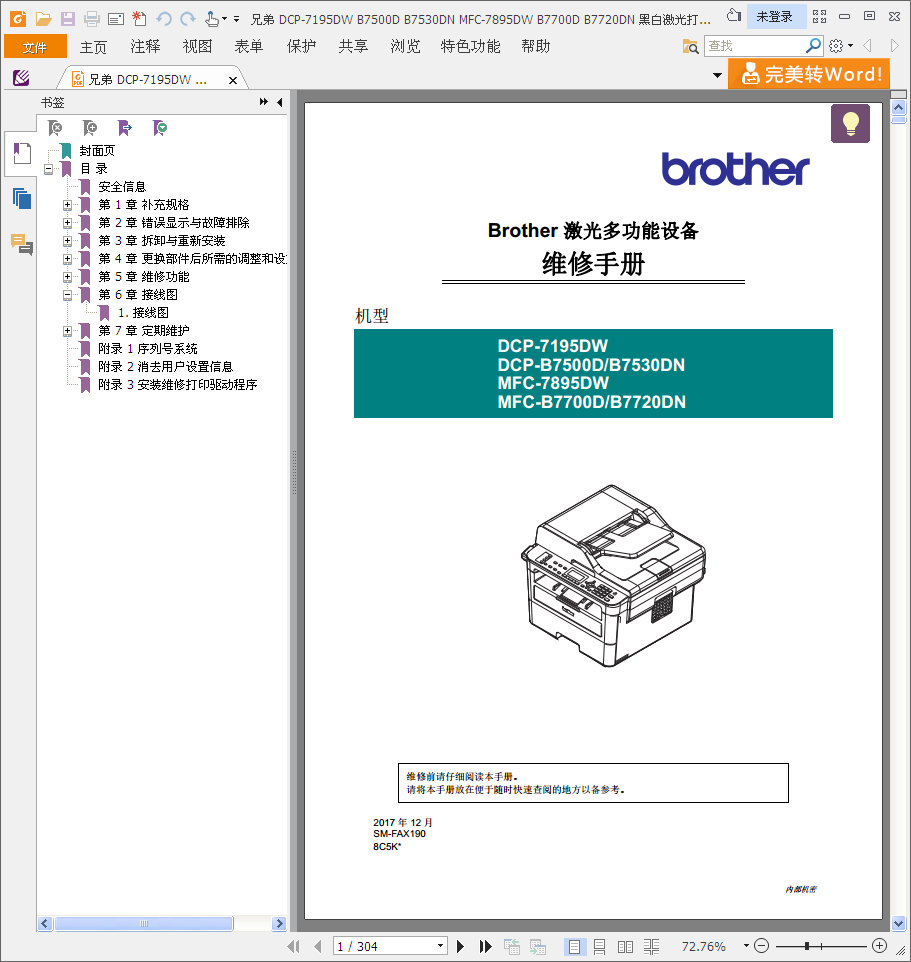Click the 完美转Word banner button

(809, 74)
